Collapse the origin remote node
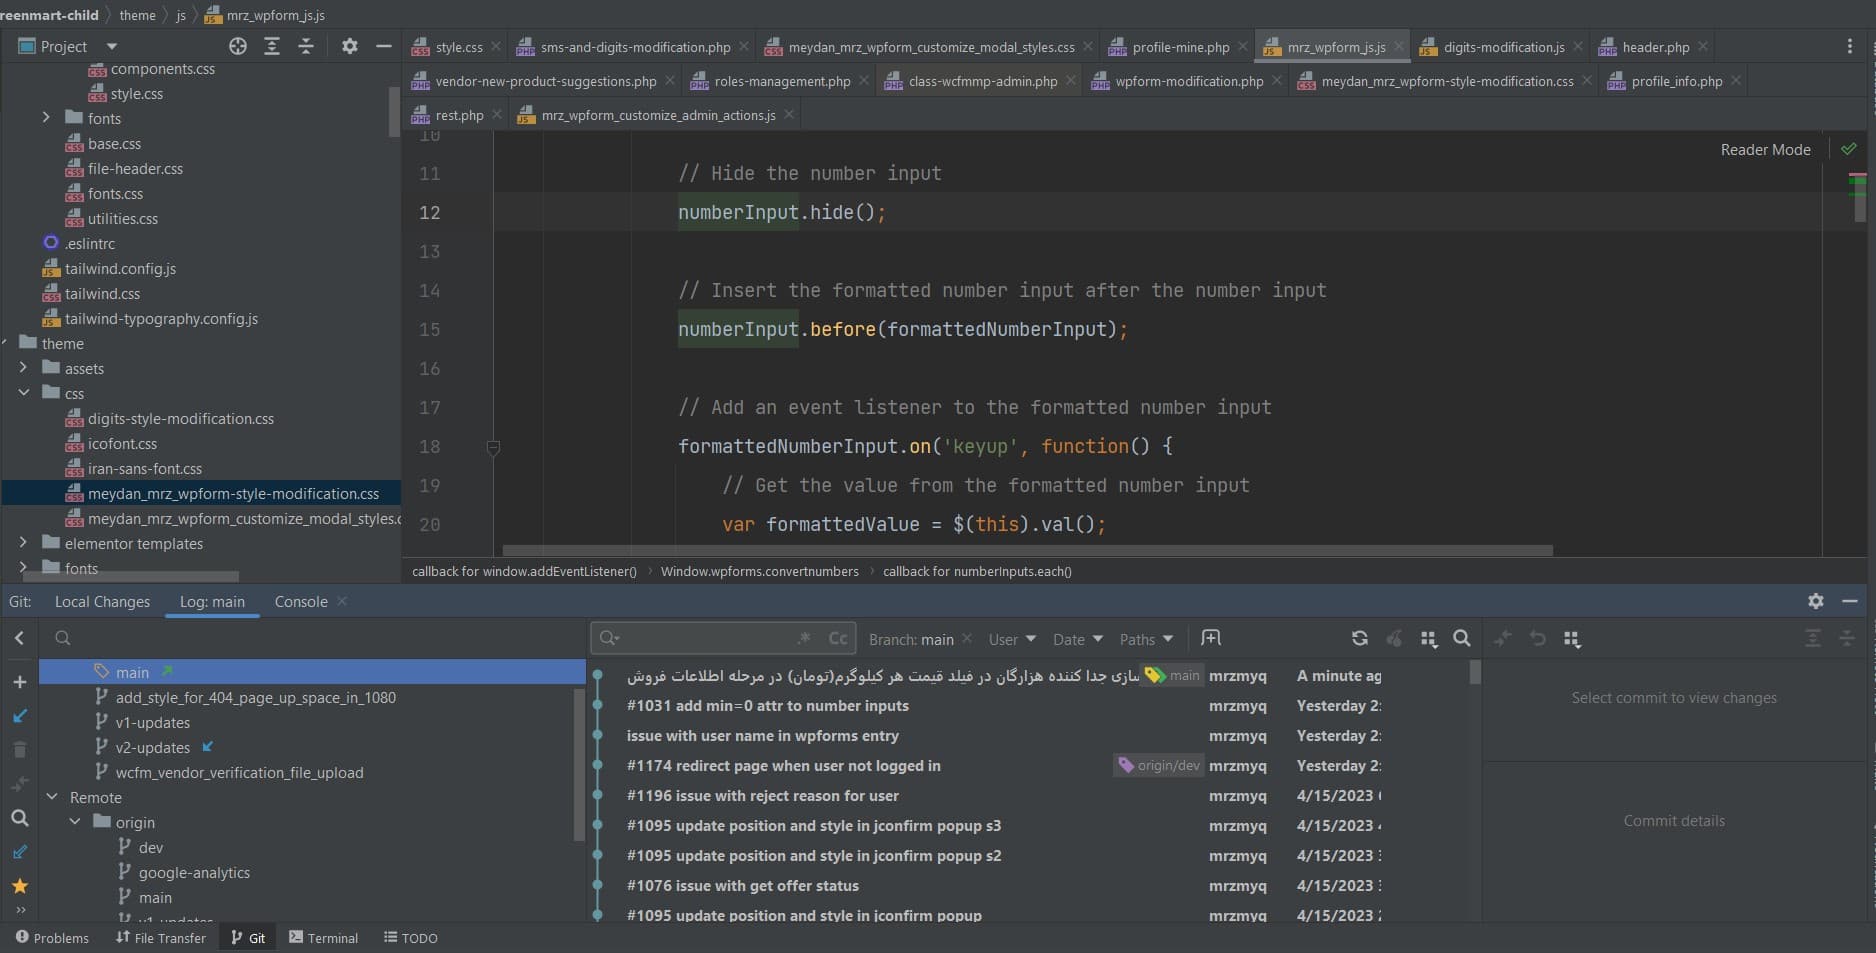The image size is (1876, 953). [x=75, y=822]
